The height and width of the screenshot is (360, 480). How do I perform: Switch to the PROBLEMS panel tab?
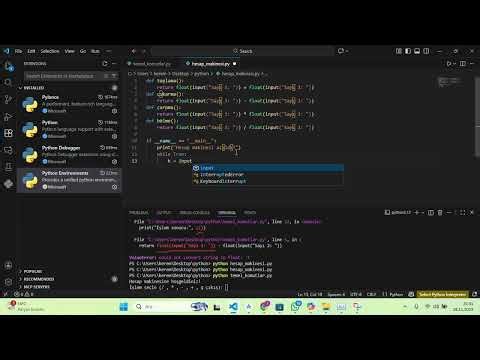tap(139, 212)
